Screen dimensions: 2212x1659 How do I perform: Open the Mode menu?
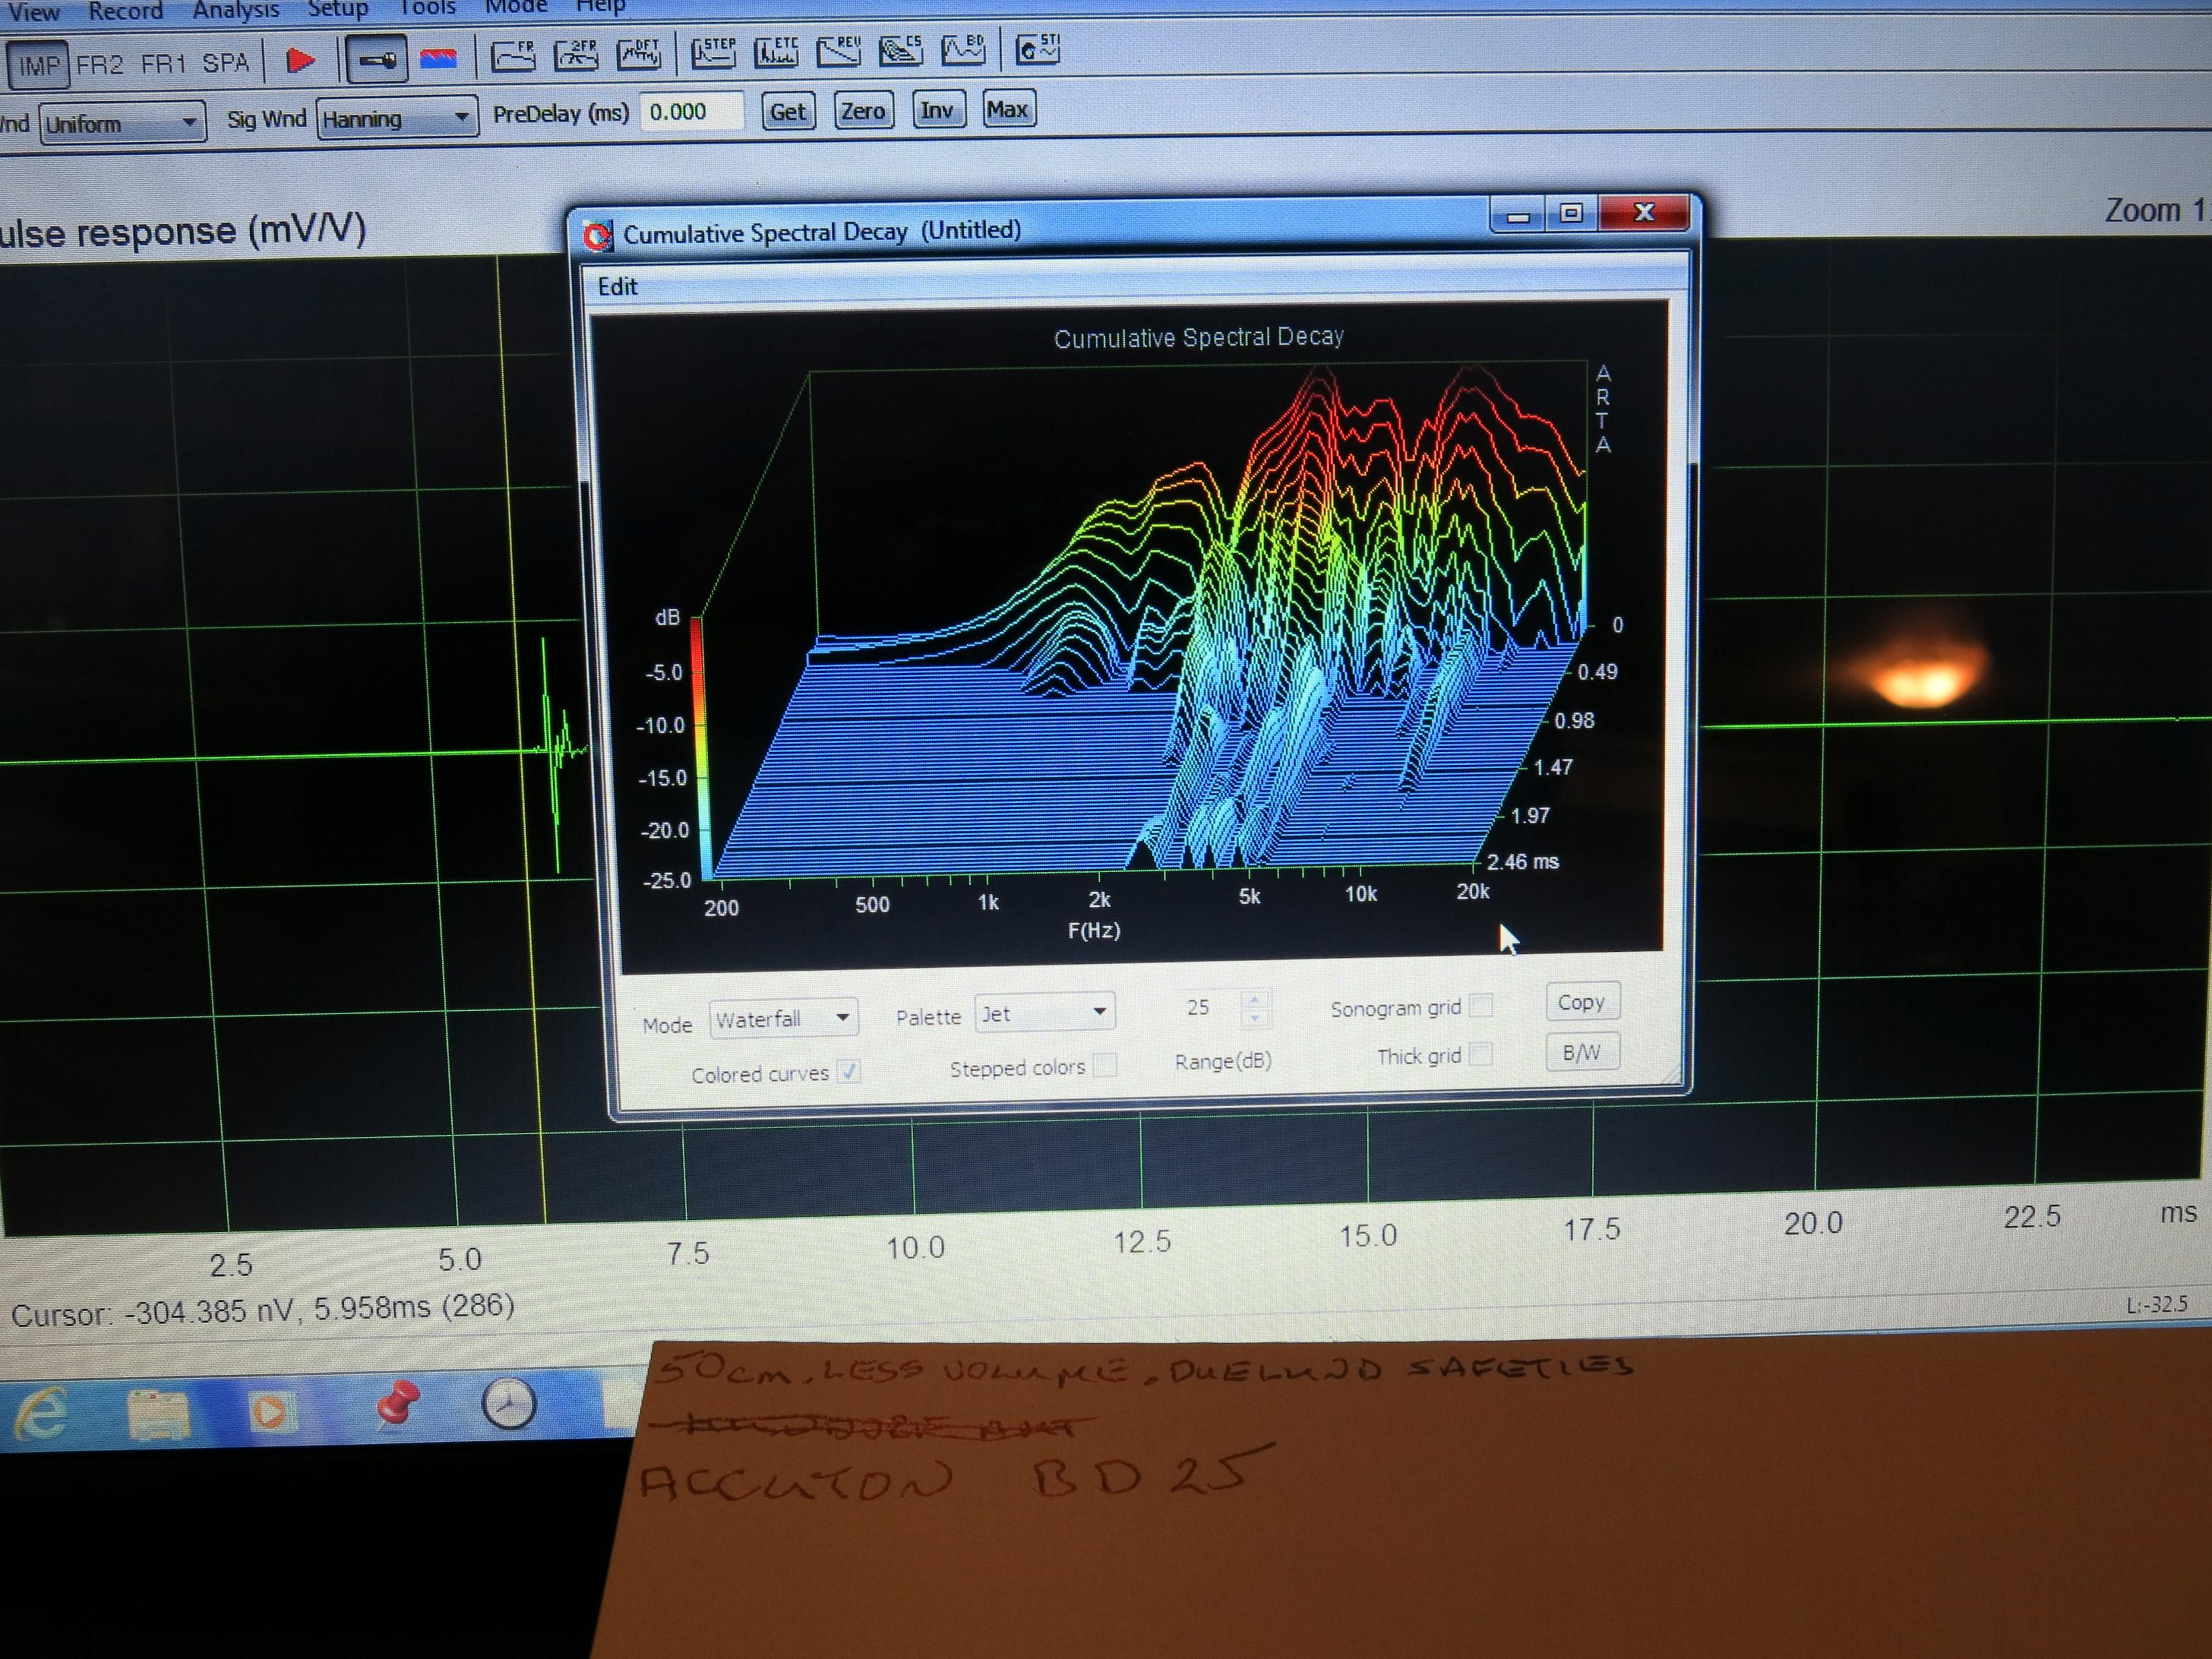coord(516,6)
